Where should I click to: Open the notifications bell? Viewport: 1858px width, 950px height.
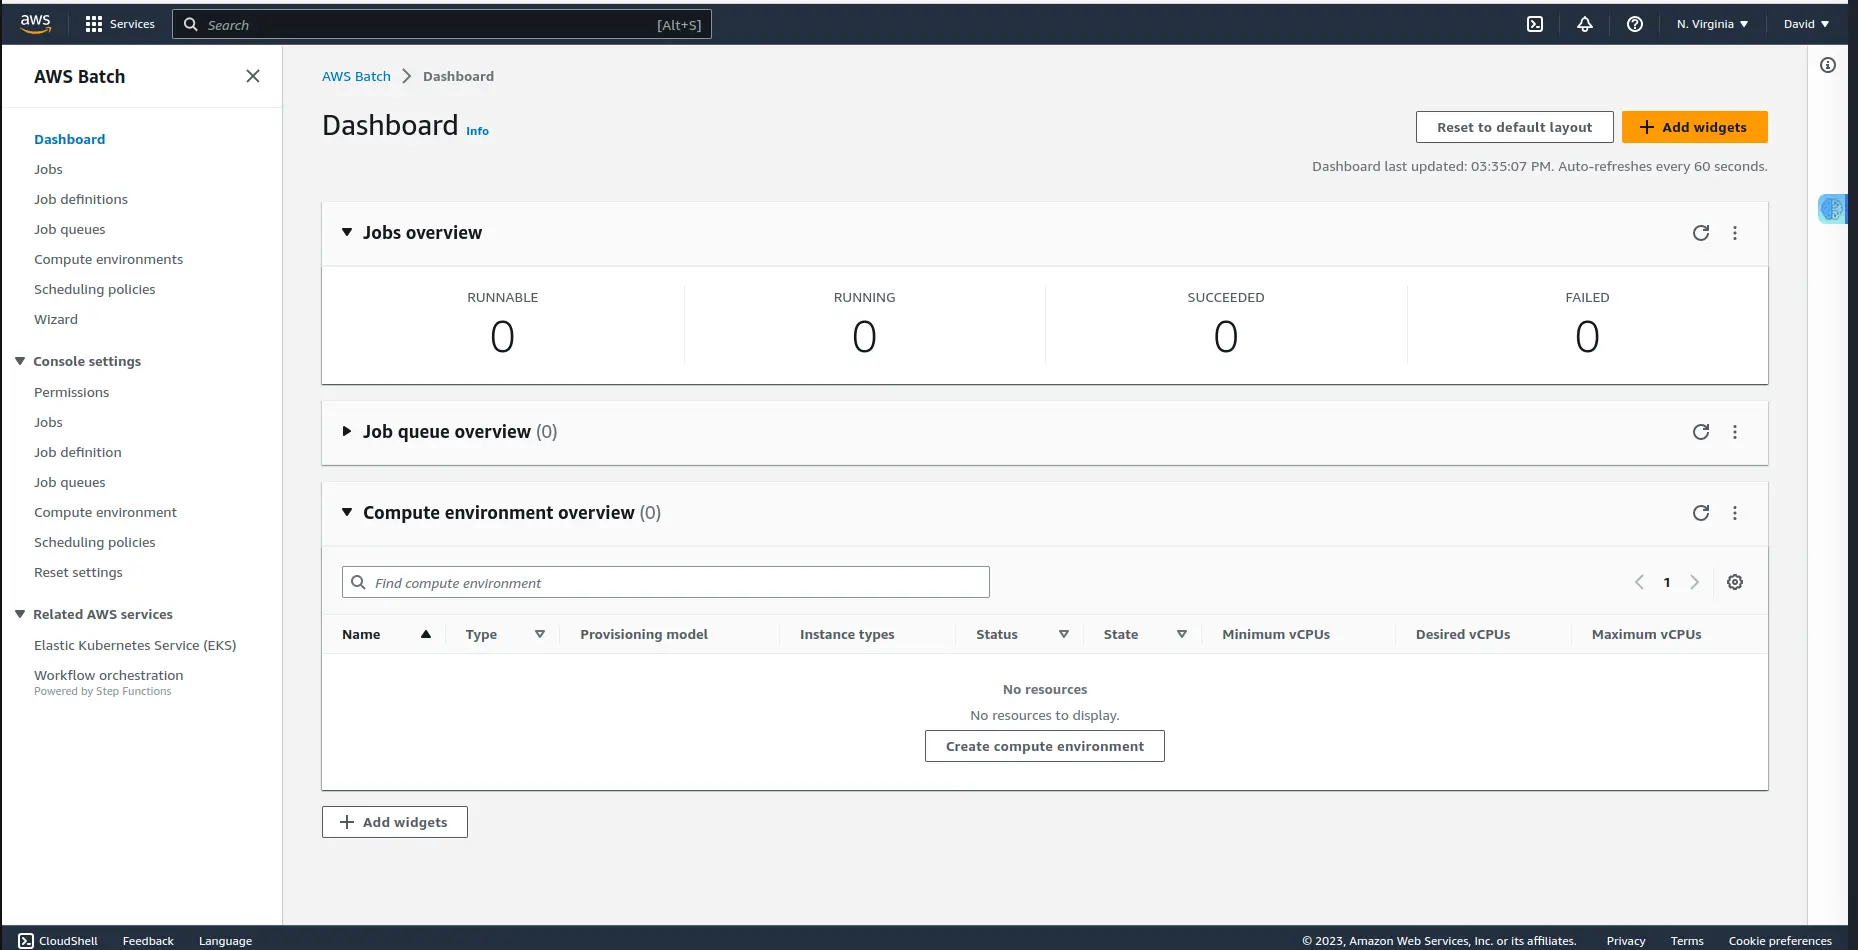[1585, 24]
